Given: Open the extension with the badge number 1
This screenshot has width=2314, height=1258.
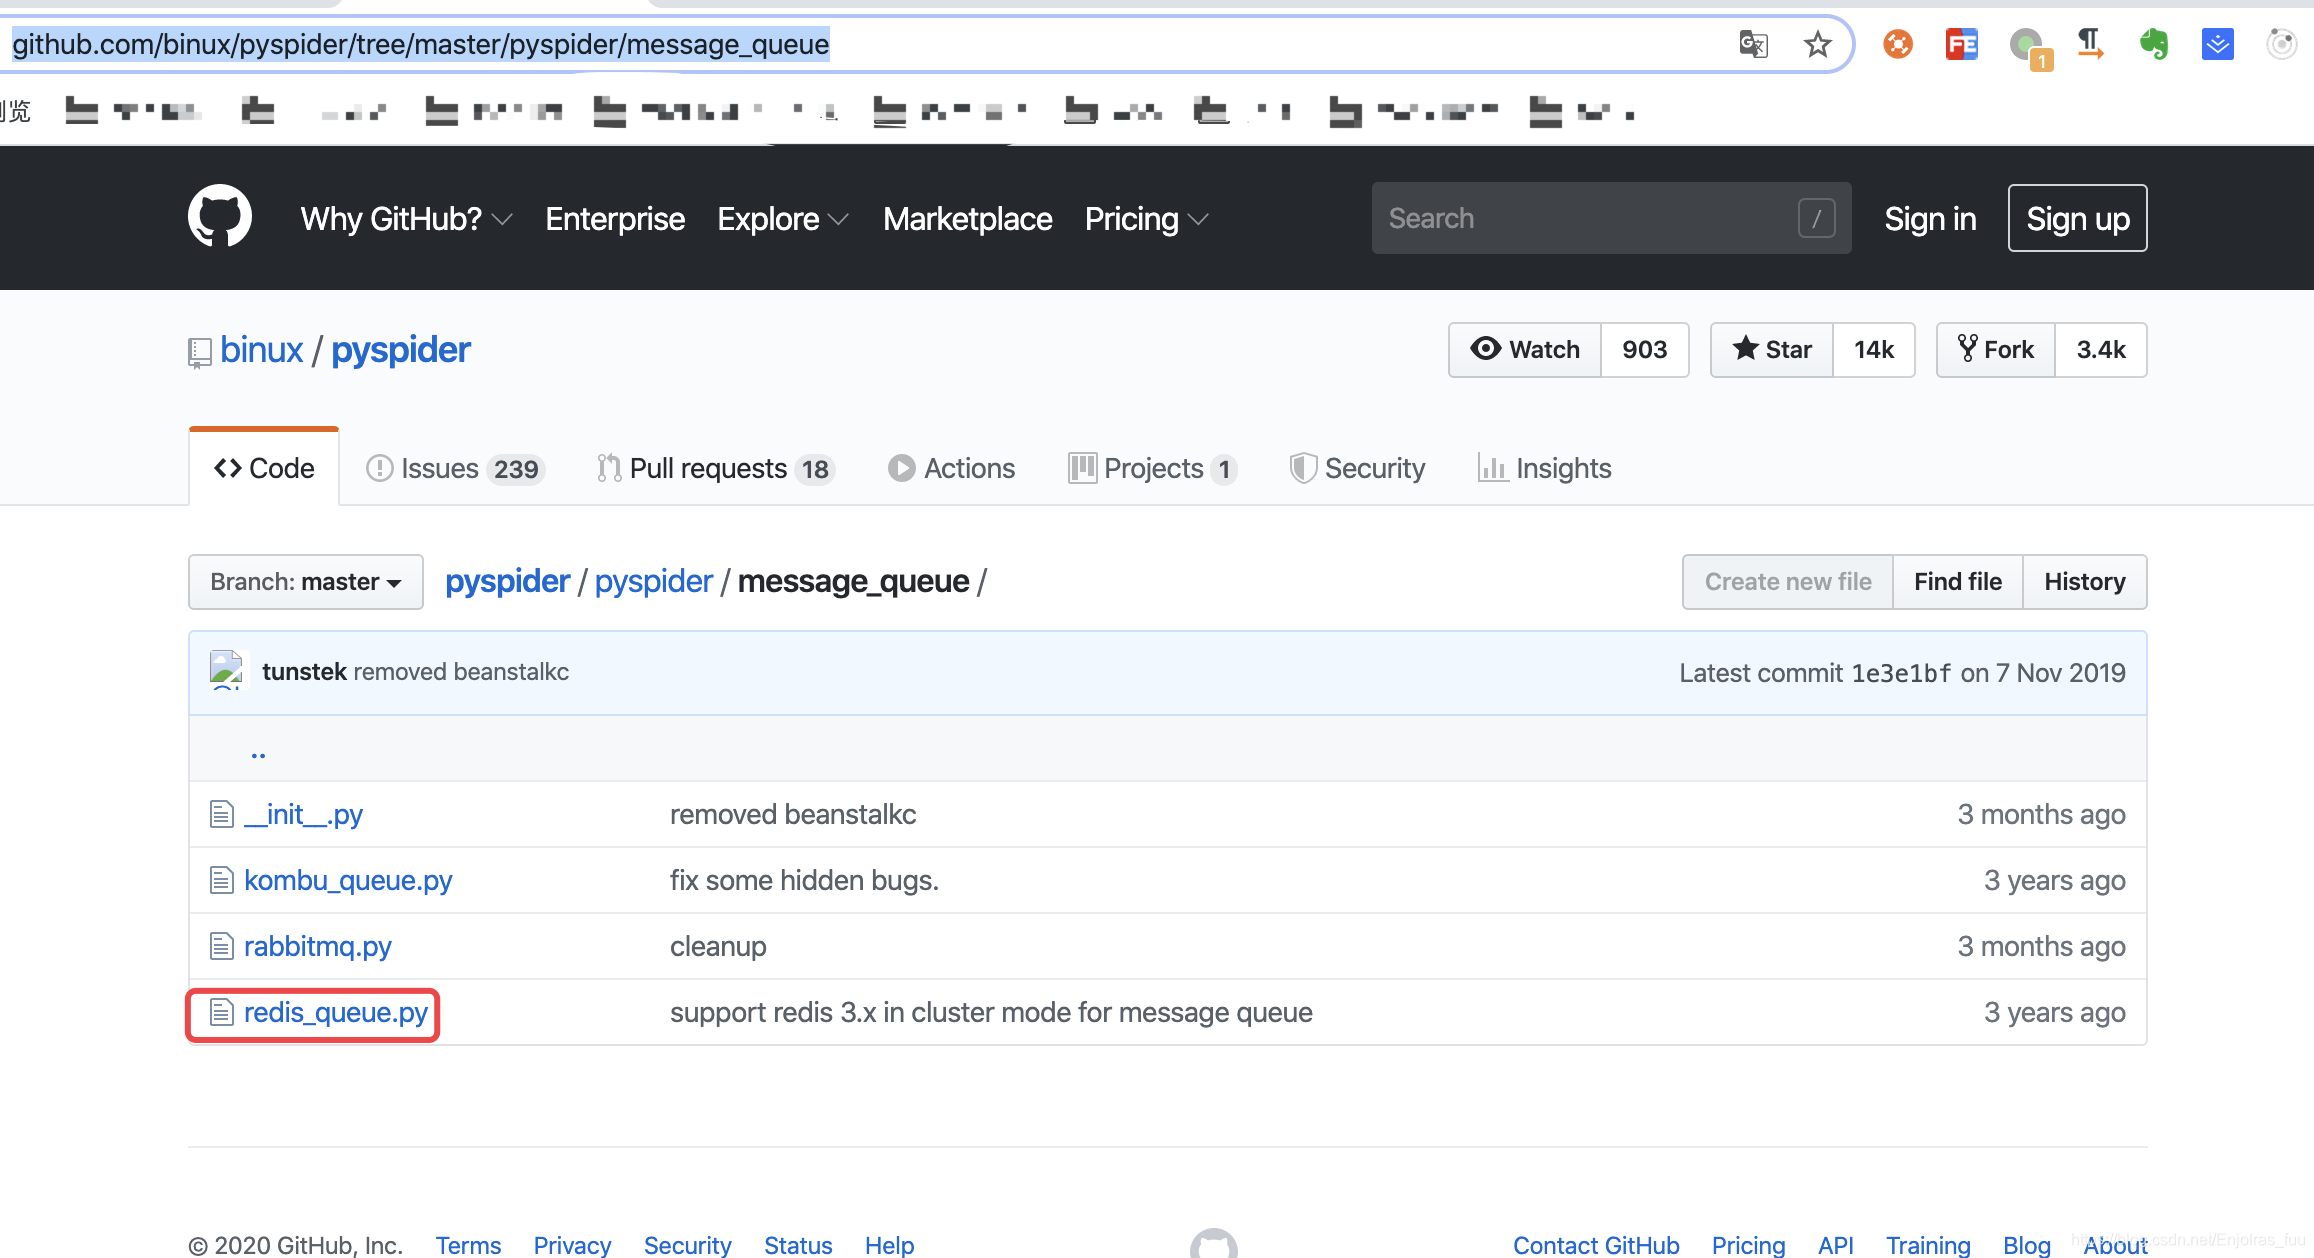Looking at the screenshot, I should coord(2029,47).
